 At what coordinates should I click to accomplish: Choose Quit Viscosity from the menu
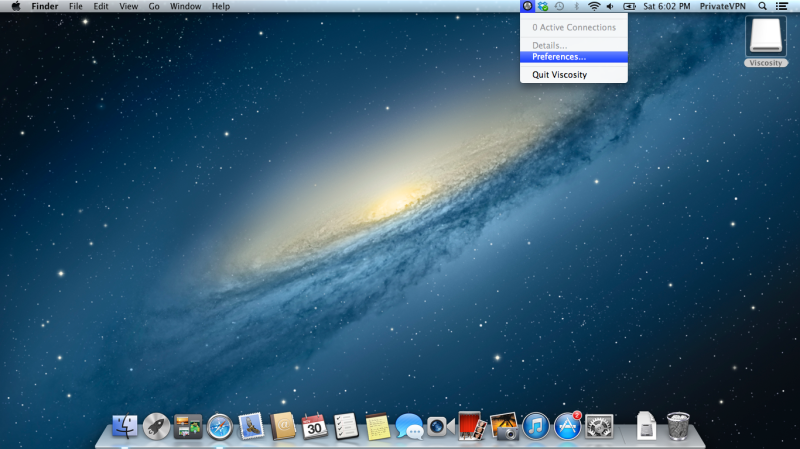pyautogui.click(x=559, y=75)
